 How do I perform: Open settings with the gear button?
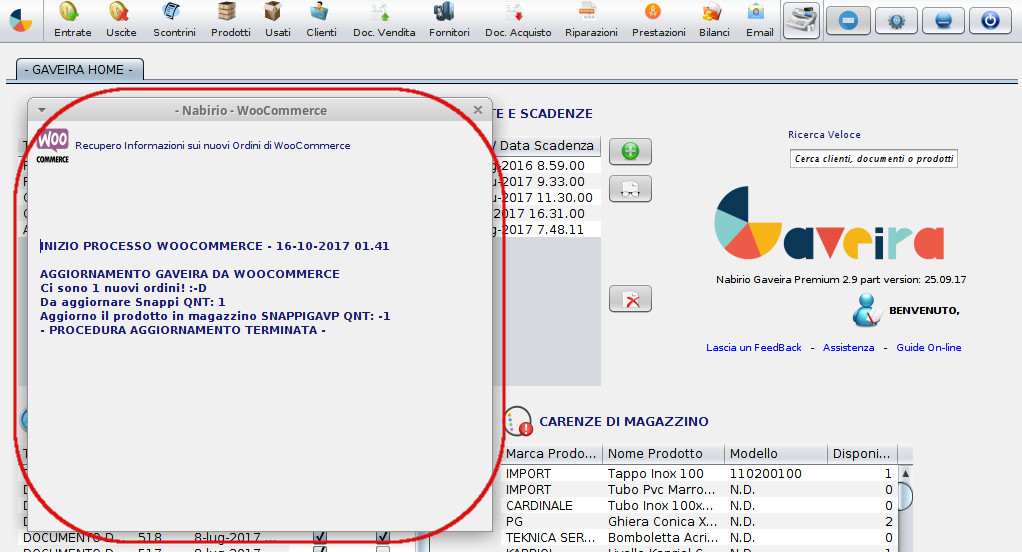(x=896, y=21)
